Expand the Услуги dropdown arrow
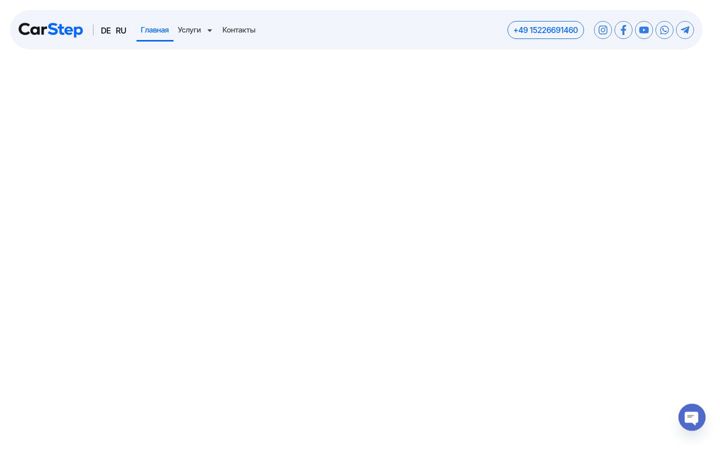This screenshot has height=450, width=720. pos(210,31)
